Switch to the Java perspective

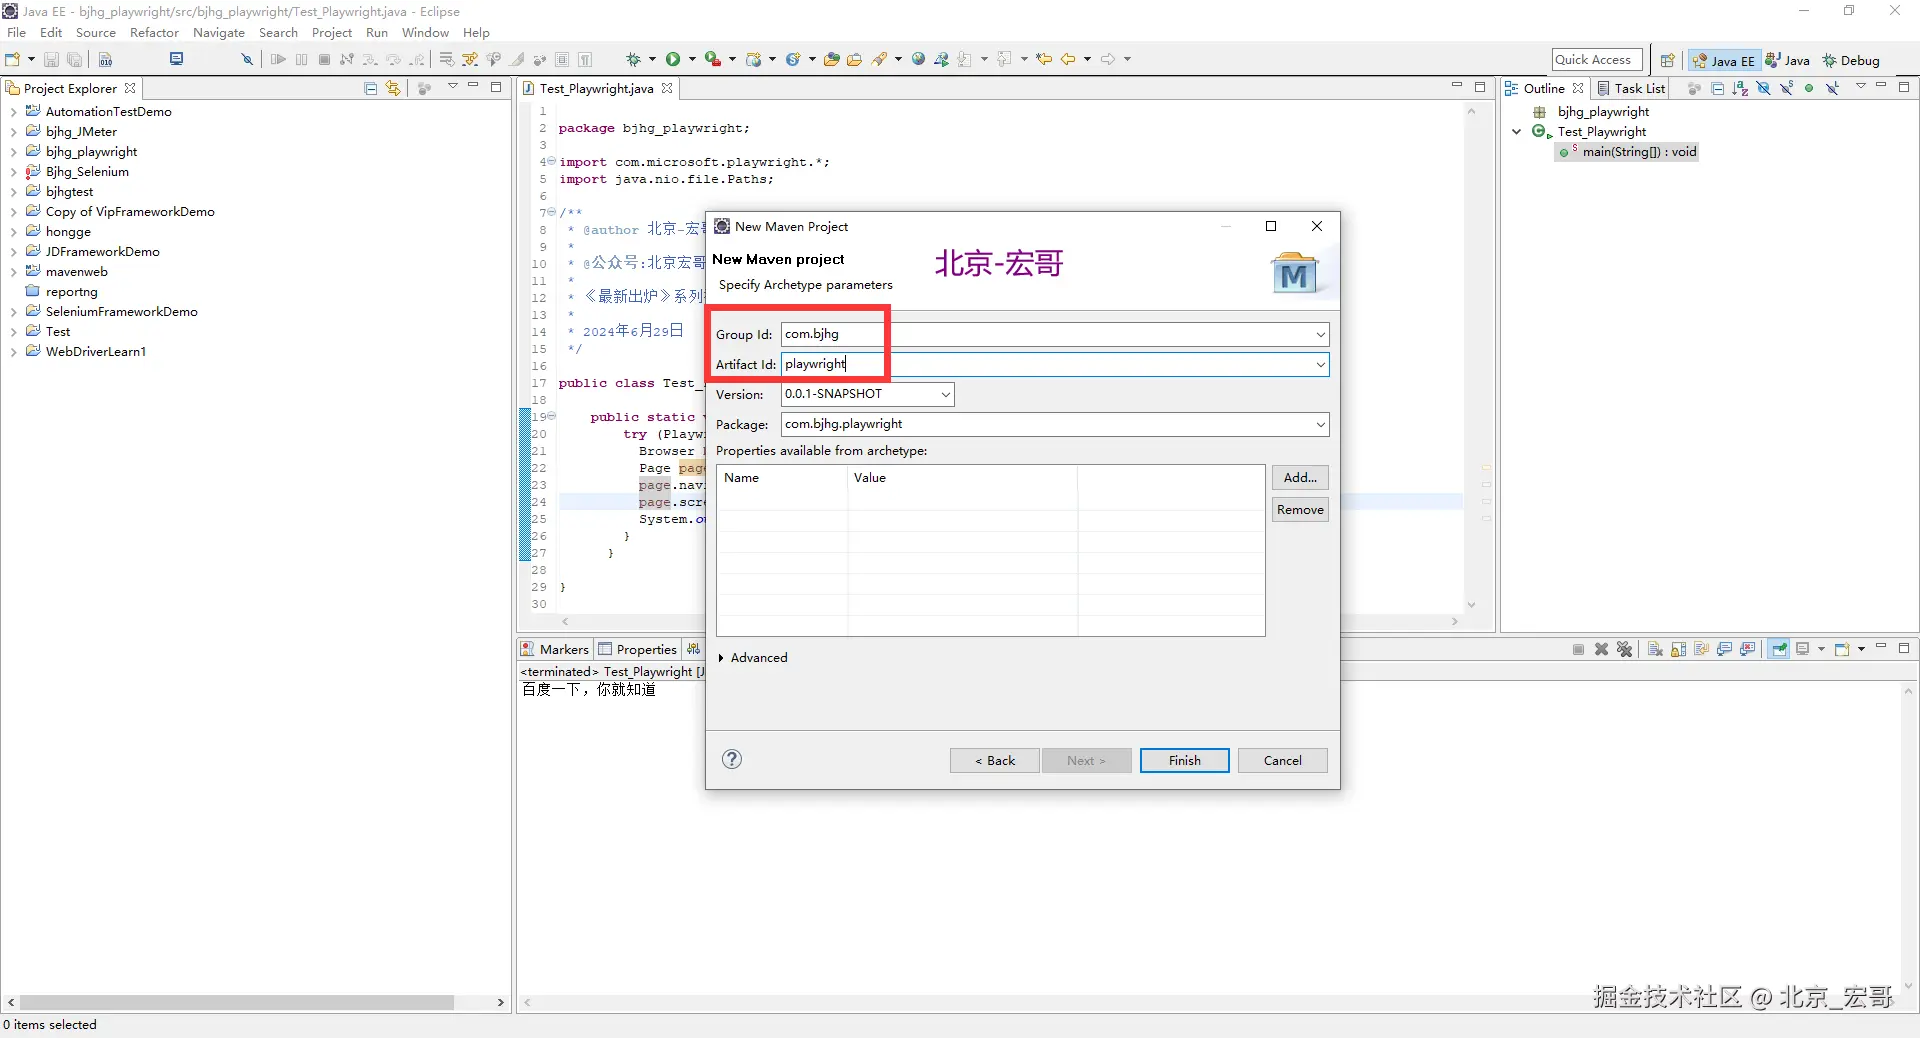point(1788,61)
